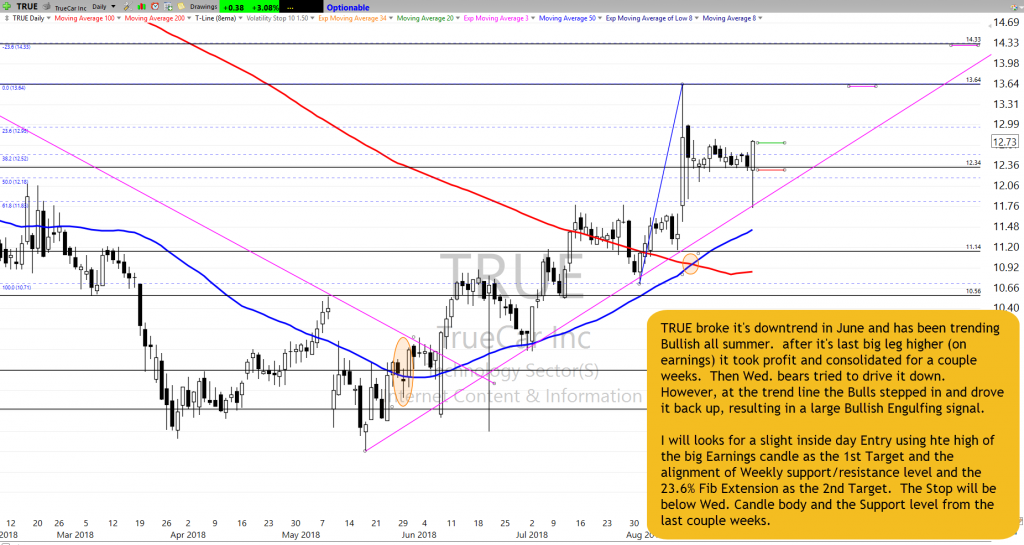Click the green plus add-symbol icon

coord(7,7)
